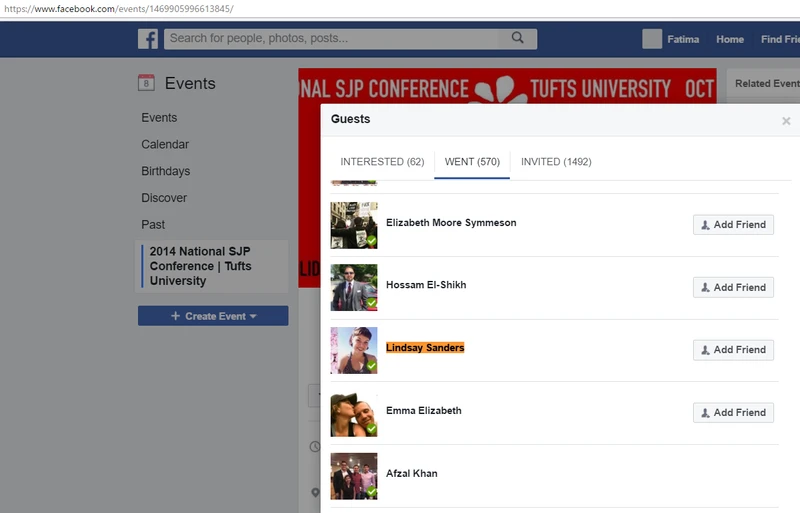Click the search magnifier icon
The image size is (800, 513).
click(x=517, y=38)
